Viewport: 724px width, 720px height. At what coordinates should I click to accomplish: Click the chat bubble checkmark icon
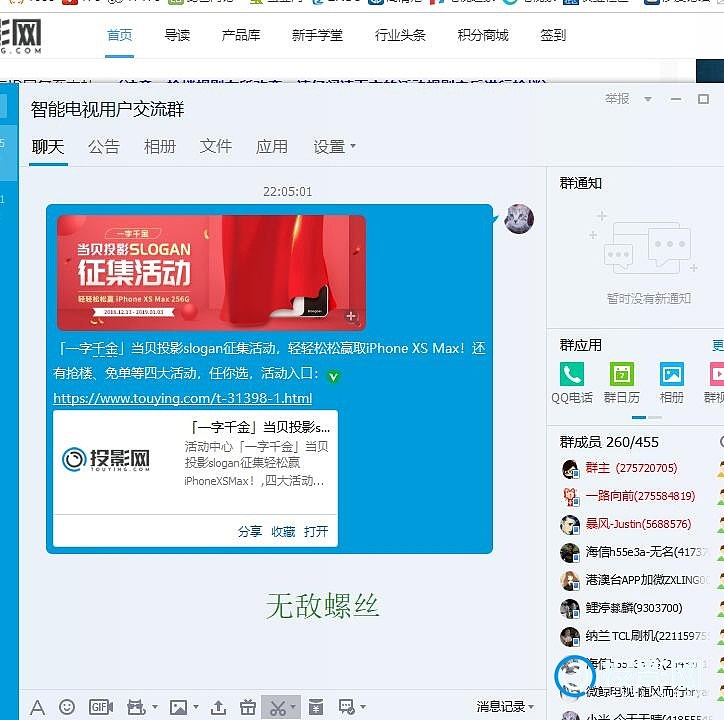click(x=346, y=707)
